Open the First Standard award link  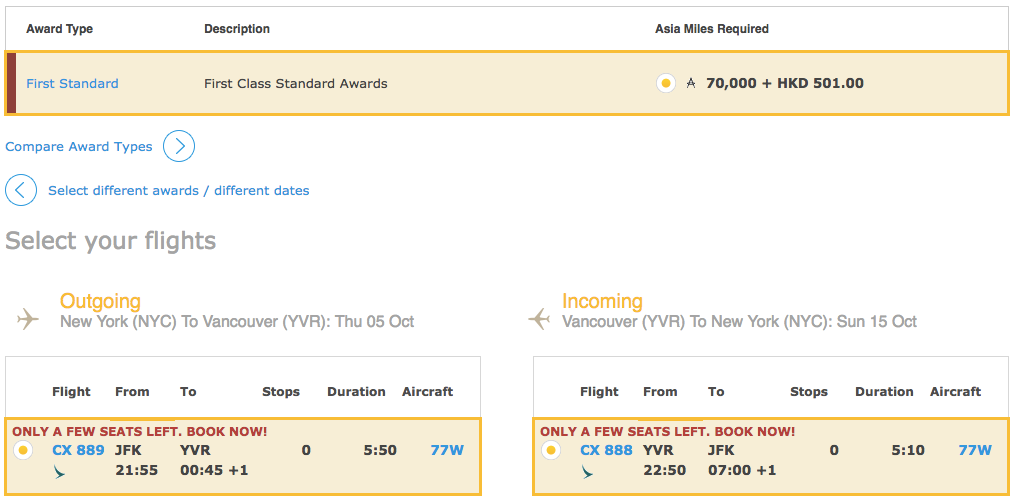point(72,84)
